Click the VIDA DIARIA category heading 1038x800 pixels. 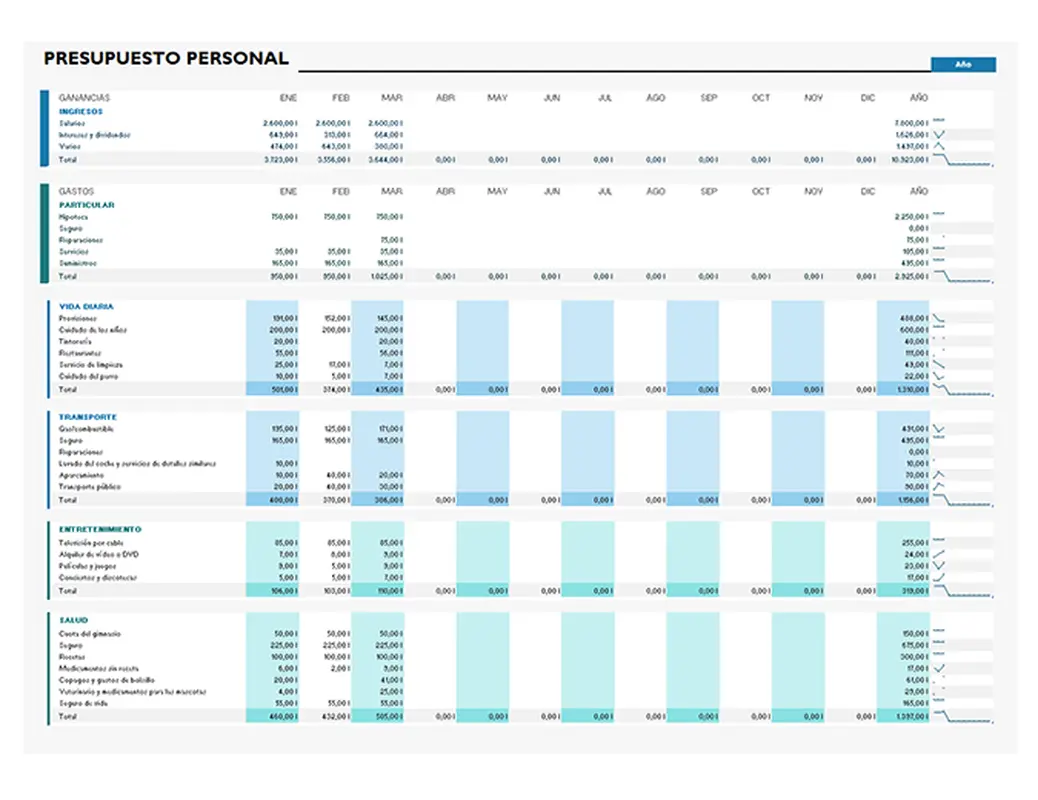[x=86, y=306]
